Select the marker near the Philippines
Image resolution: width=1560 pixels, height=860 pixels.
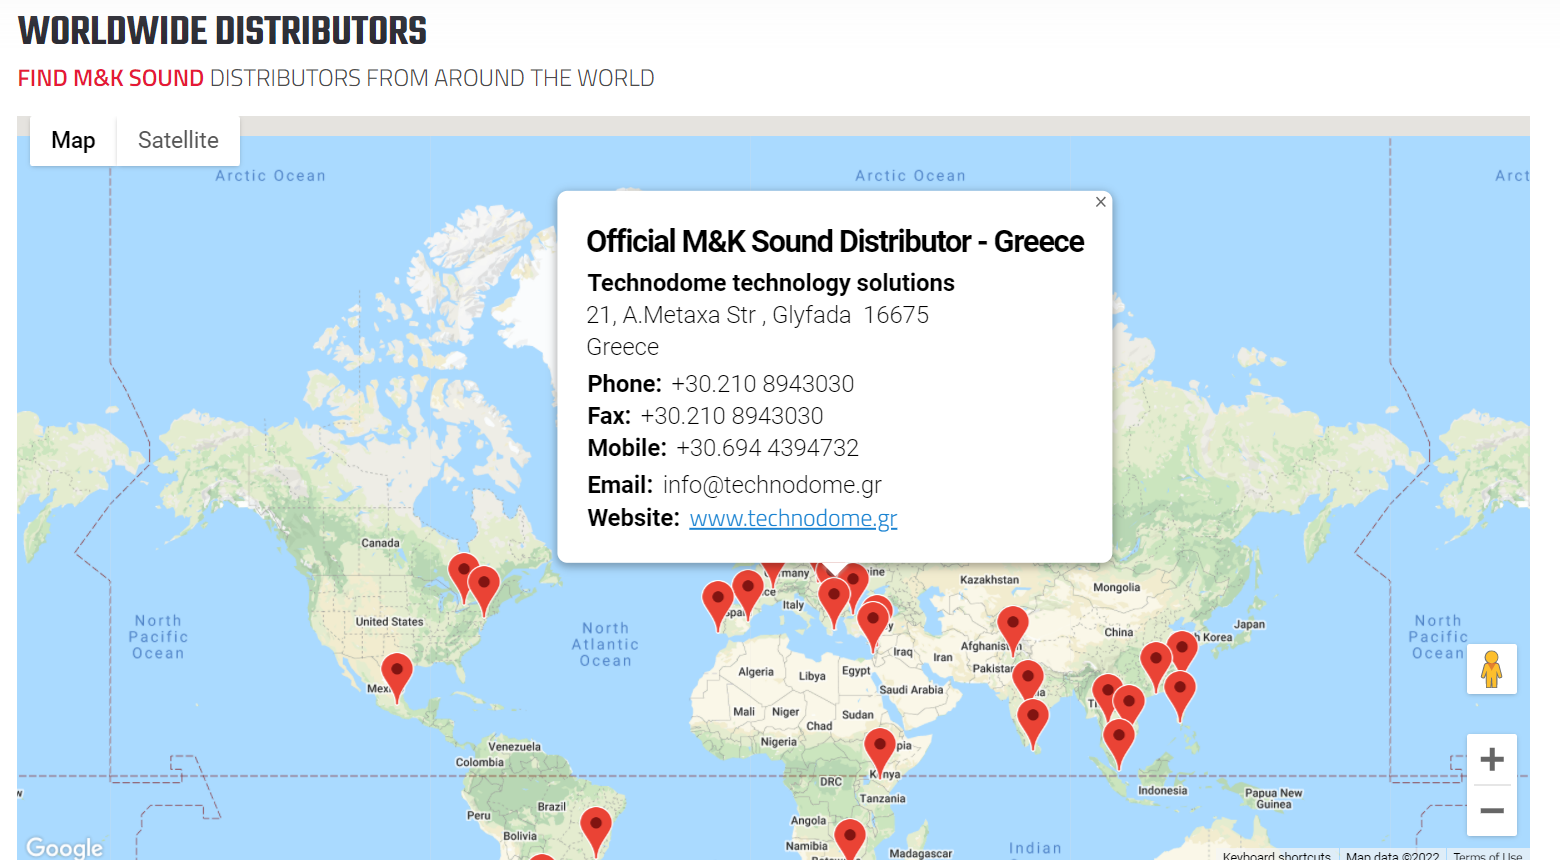1180,695
